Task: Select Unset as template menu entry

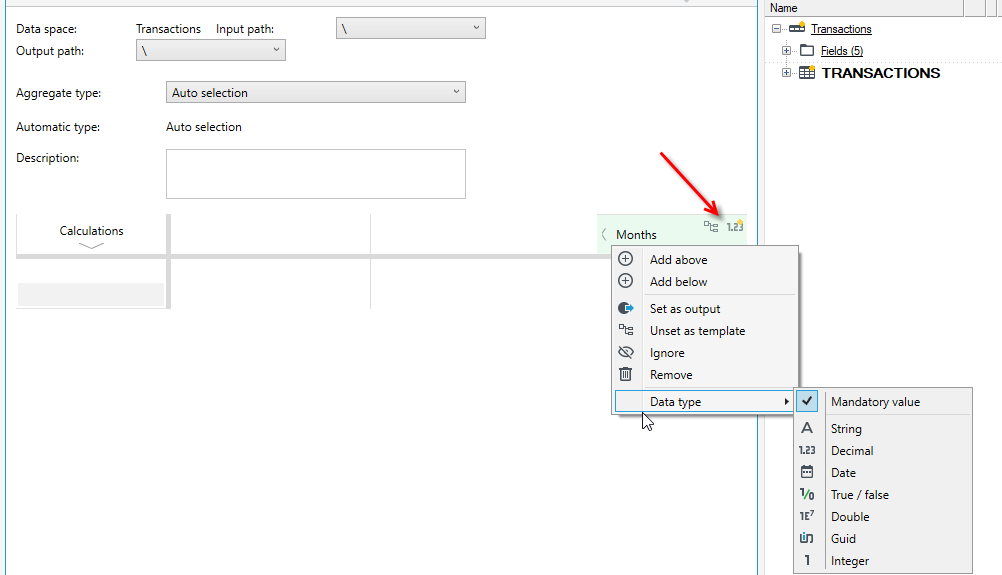Action: tap(705, 330)
